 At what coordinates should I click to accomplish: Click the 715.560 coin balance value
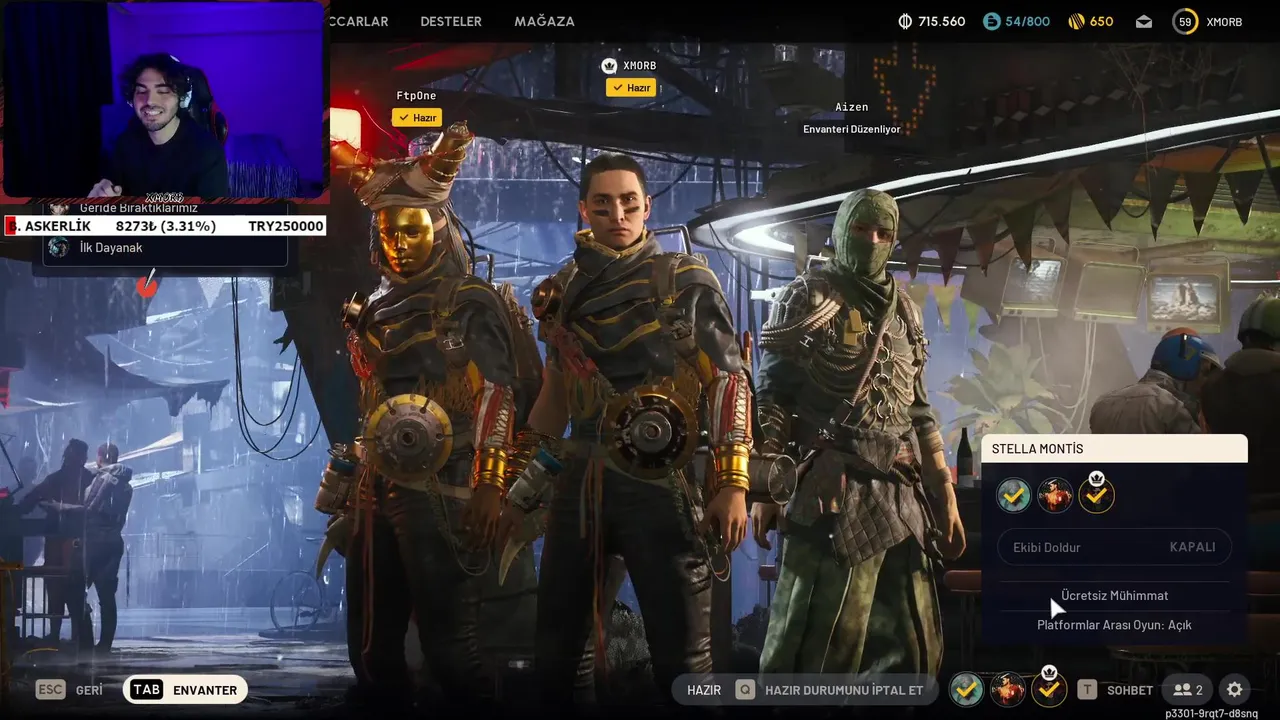click(x=942, y=21)
